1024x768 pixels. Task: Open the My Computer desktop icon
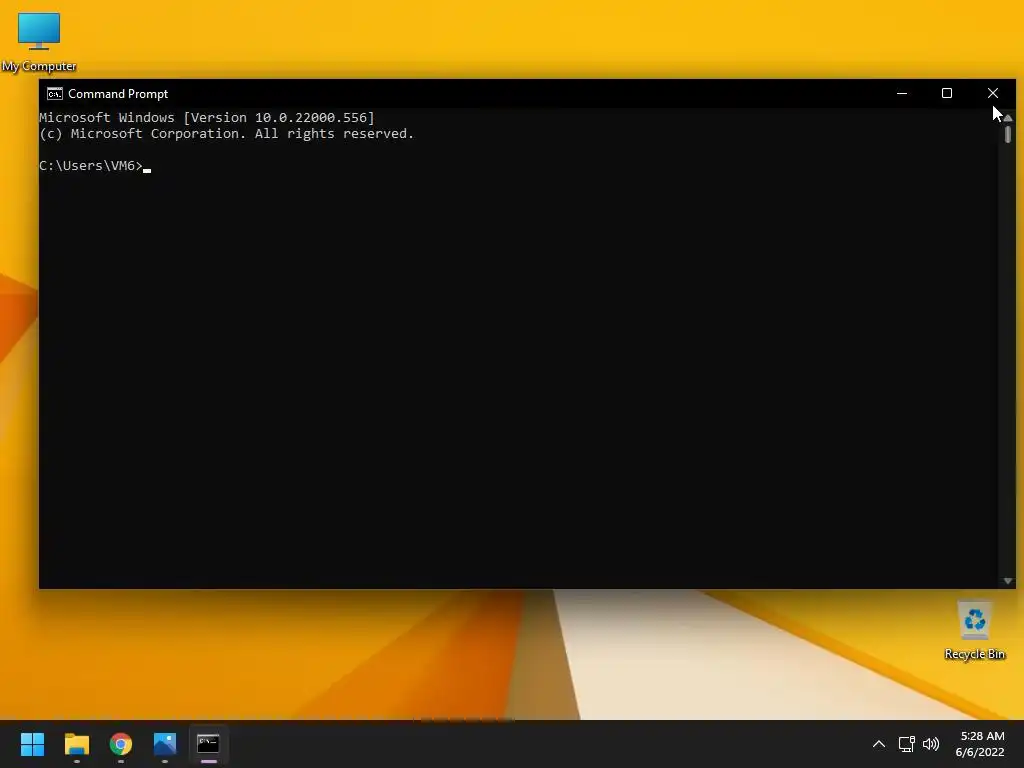tap(39, 42)
